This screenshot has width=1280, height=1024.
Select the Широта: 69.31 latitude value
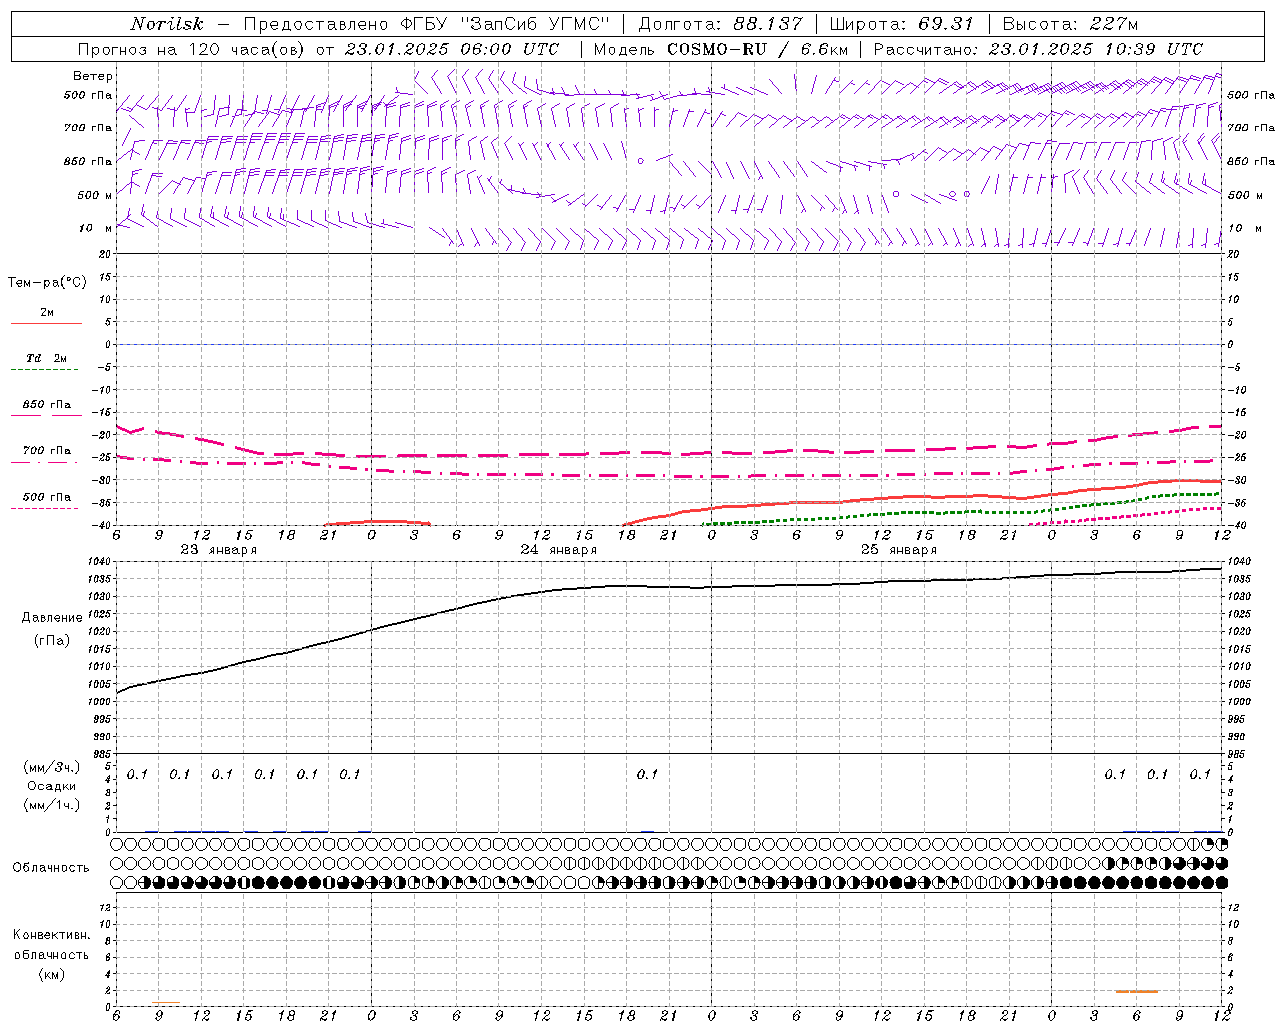(x=901, y=24)
